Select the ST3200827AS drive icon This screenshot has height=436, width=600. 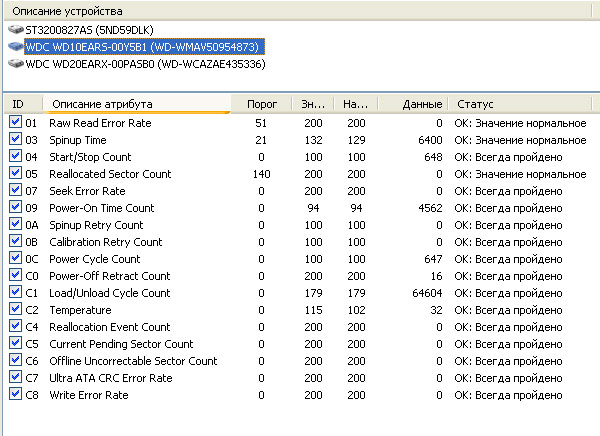pyautogui.click(x=16, y=29)
